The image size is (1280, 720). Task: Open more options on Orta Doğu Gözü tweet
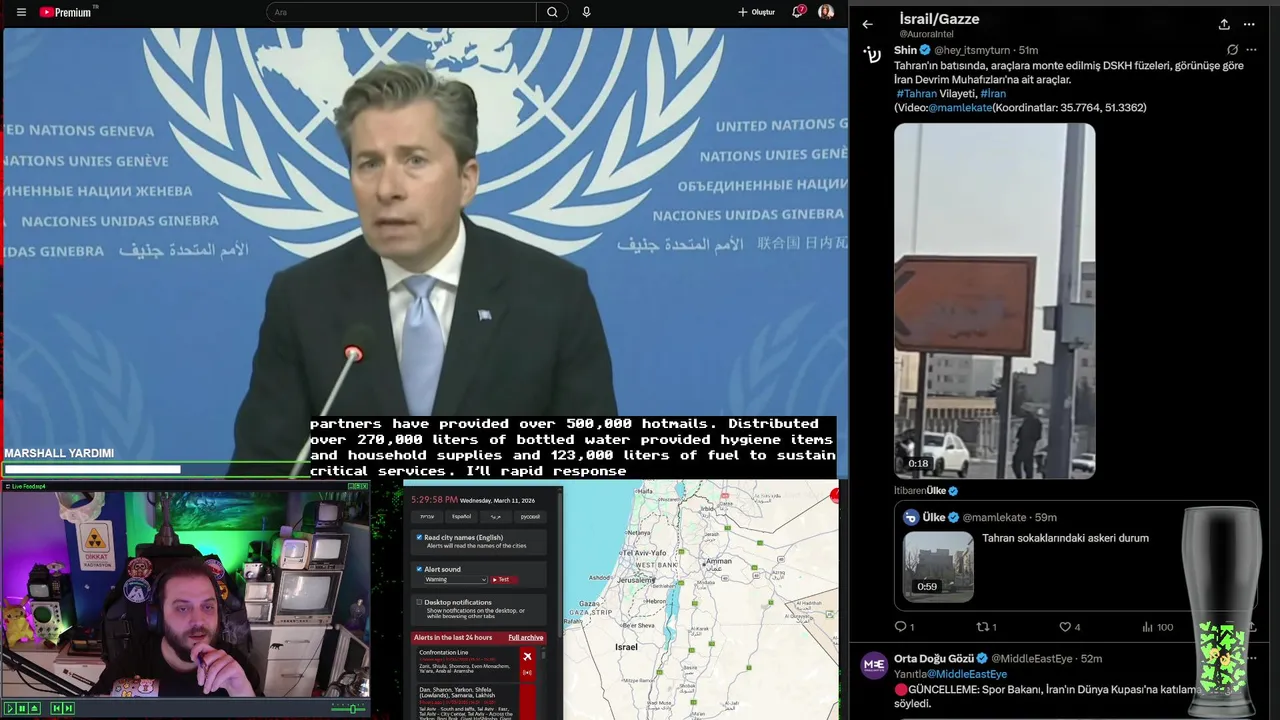(x=1251, y=659)
